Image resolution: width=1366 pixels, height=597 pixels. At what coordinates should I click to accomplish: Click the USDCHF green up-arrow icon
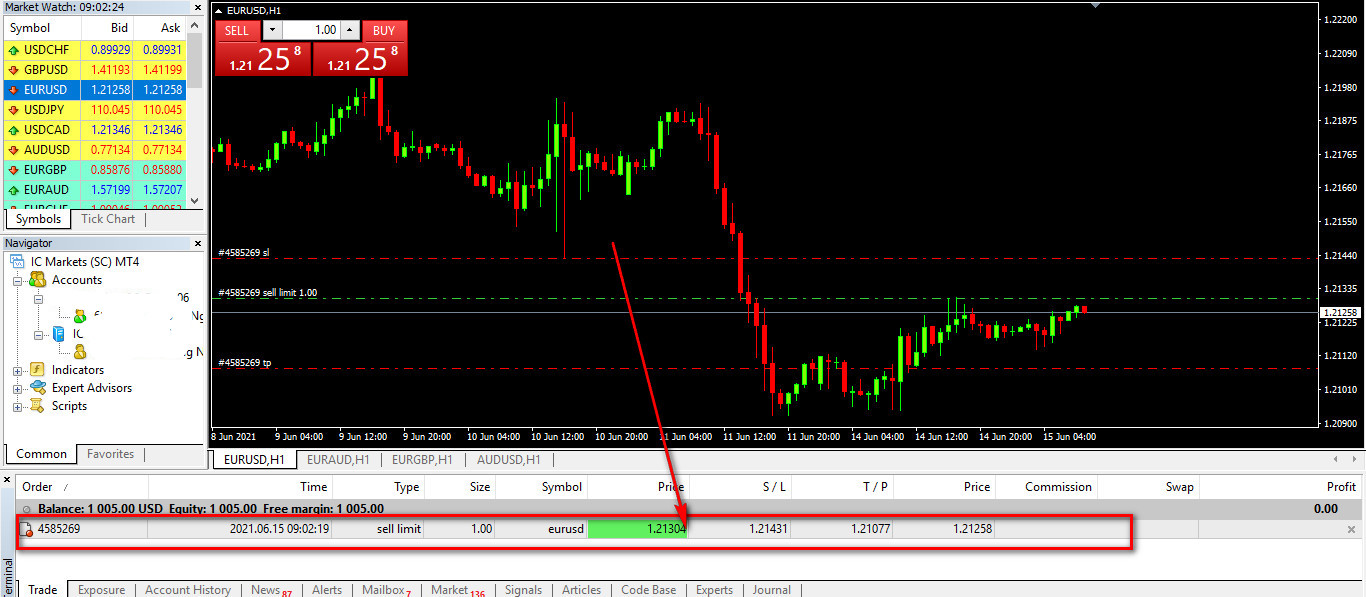pos(13,49)
